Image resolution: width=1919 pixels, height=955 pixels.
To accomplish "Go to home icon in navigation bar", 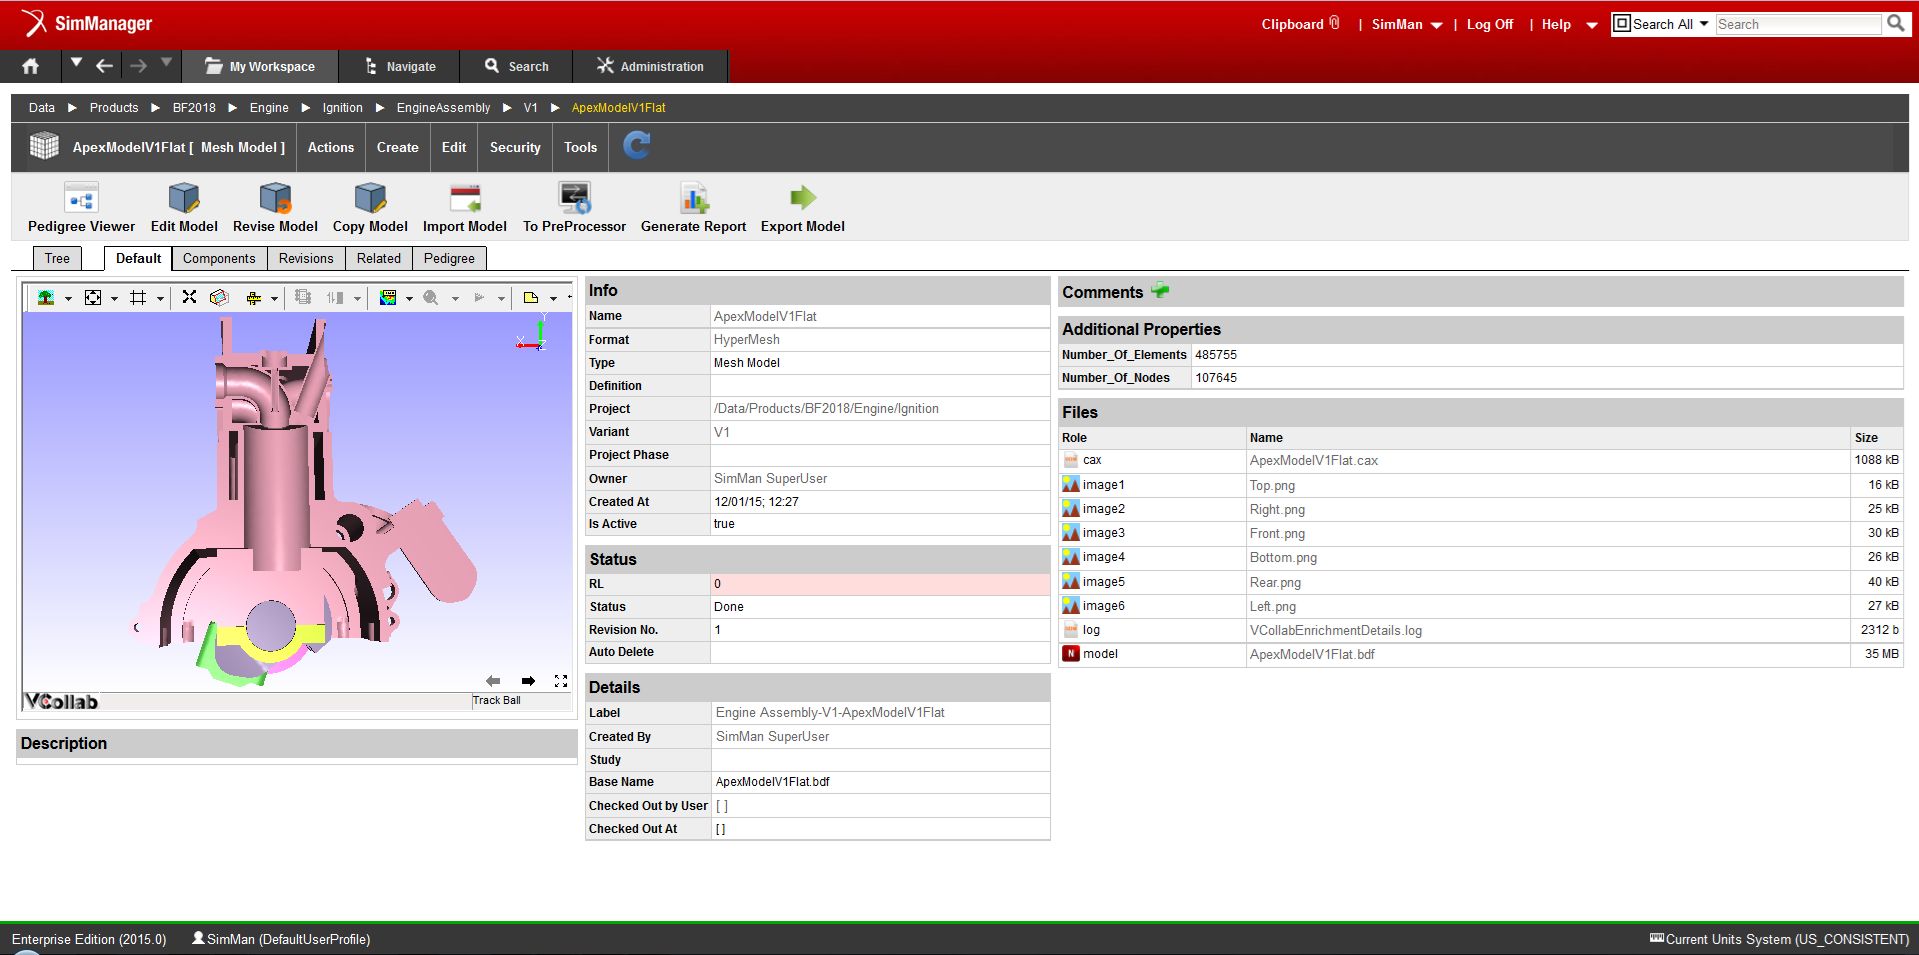I will pos(31,66).
